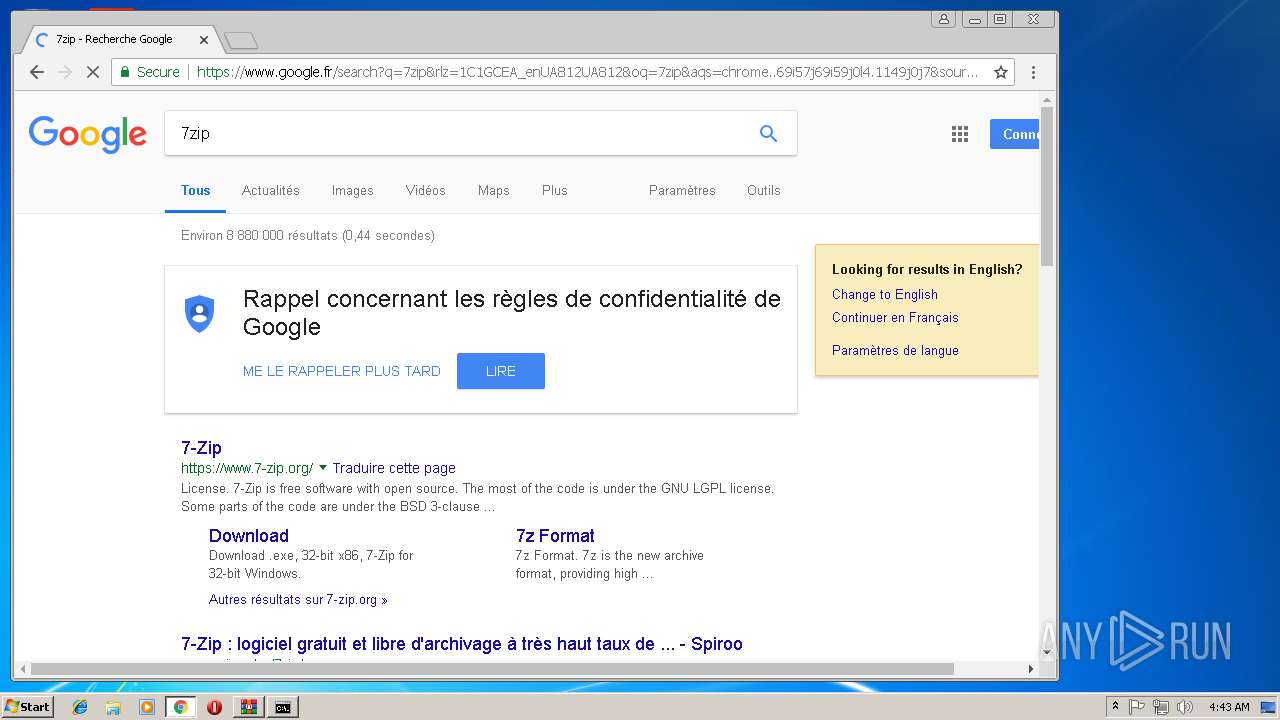The image size is (1280, 720).
Task: Click the Secure padlock indicator
Action: [149, 72]
